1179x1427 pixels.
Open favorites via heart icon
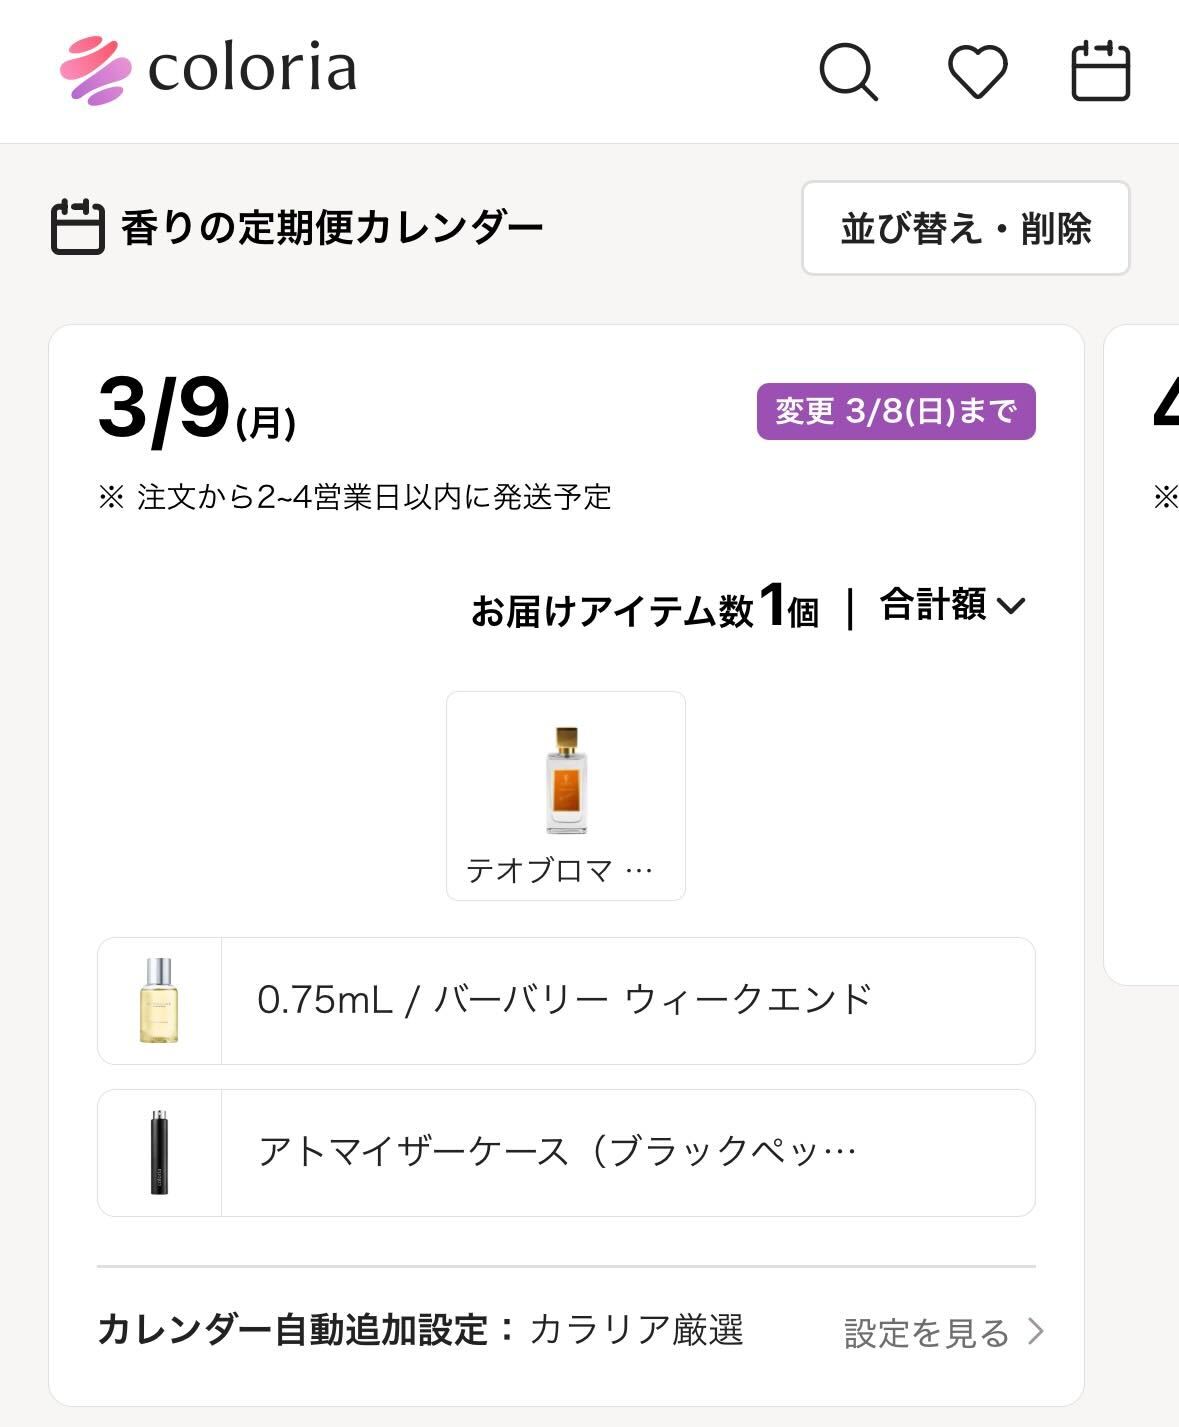(x=977, y=71)
